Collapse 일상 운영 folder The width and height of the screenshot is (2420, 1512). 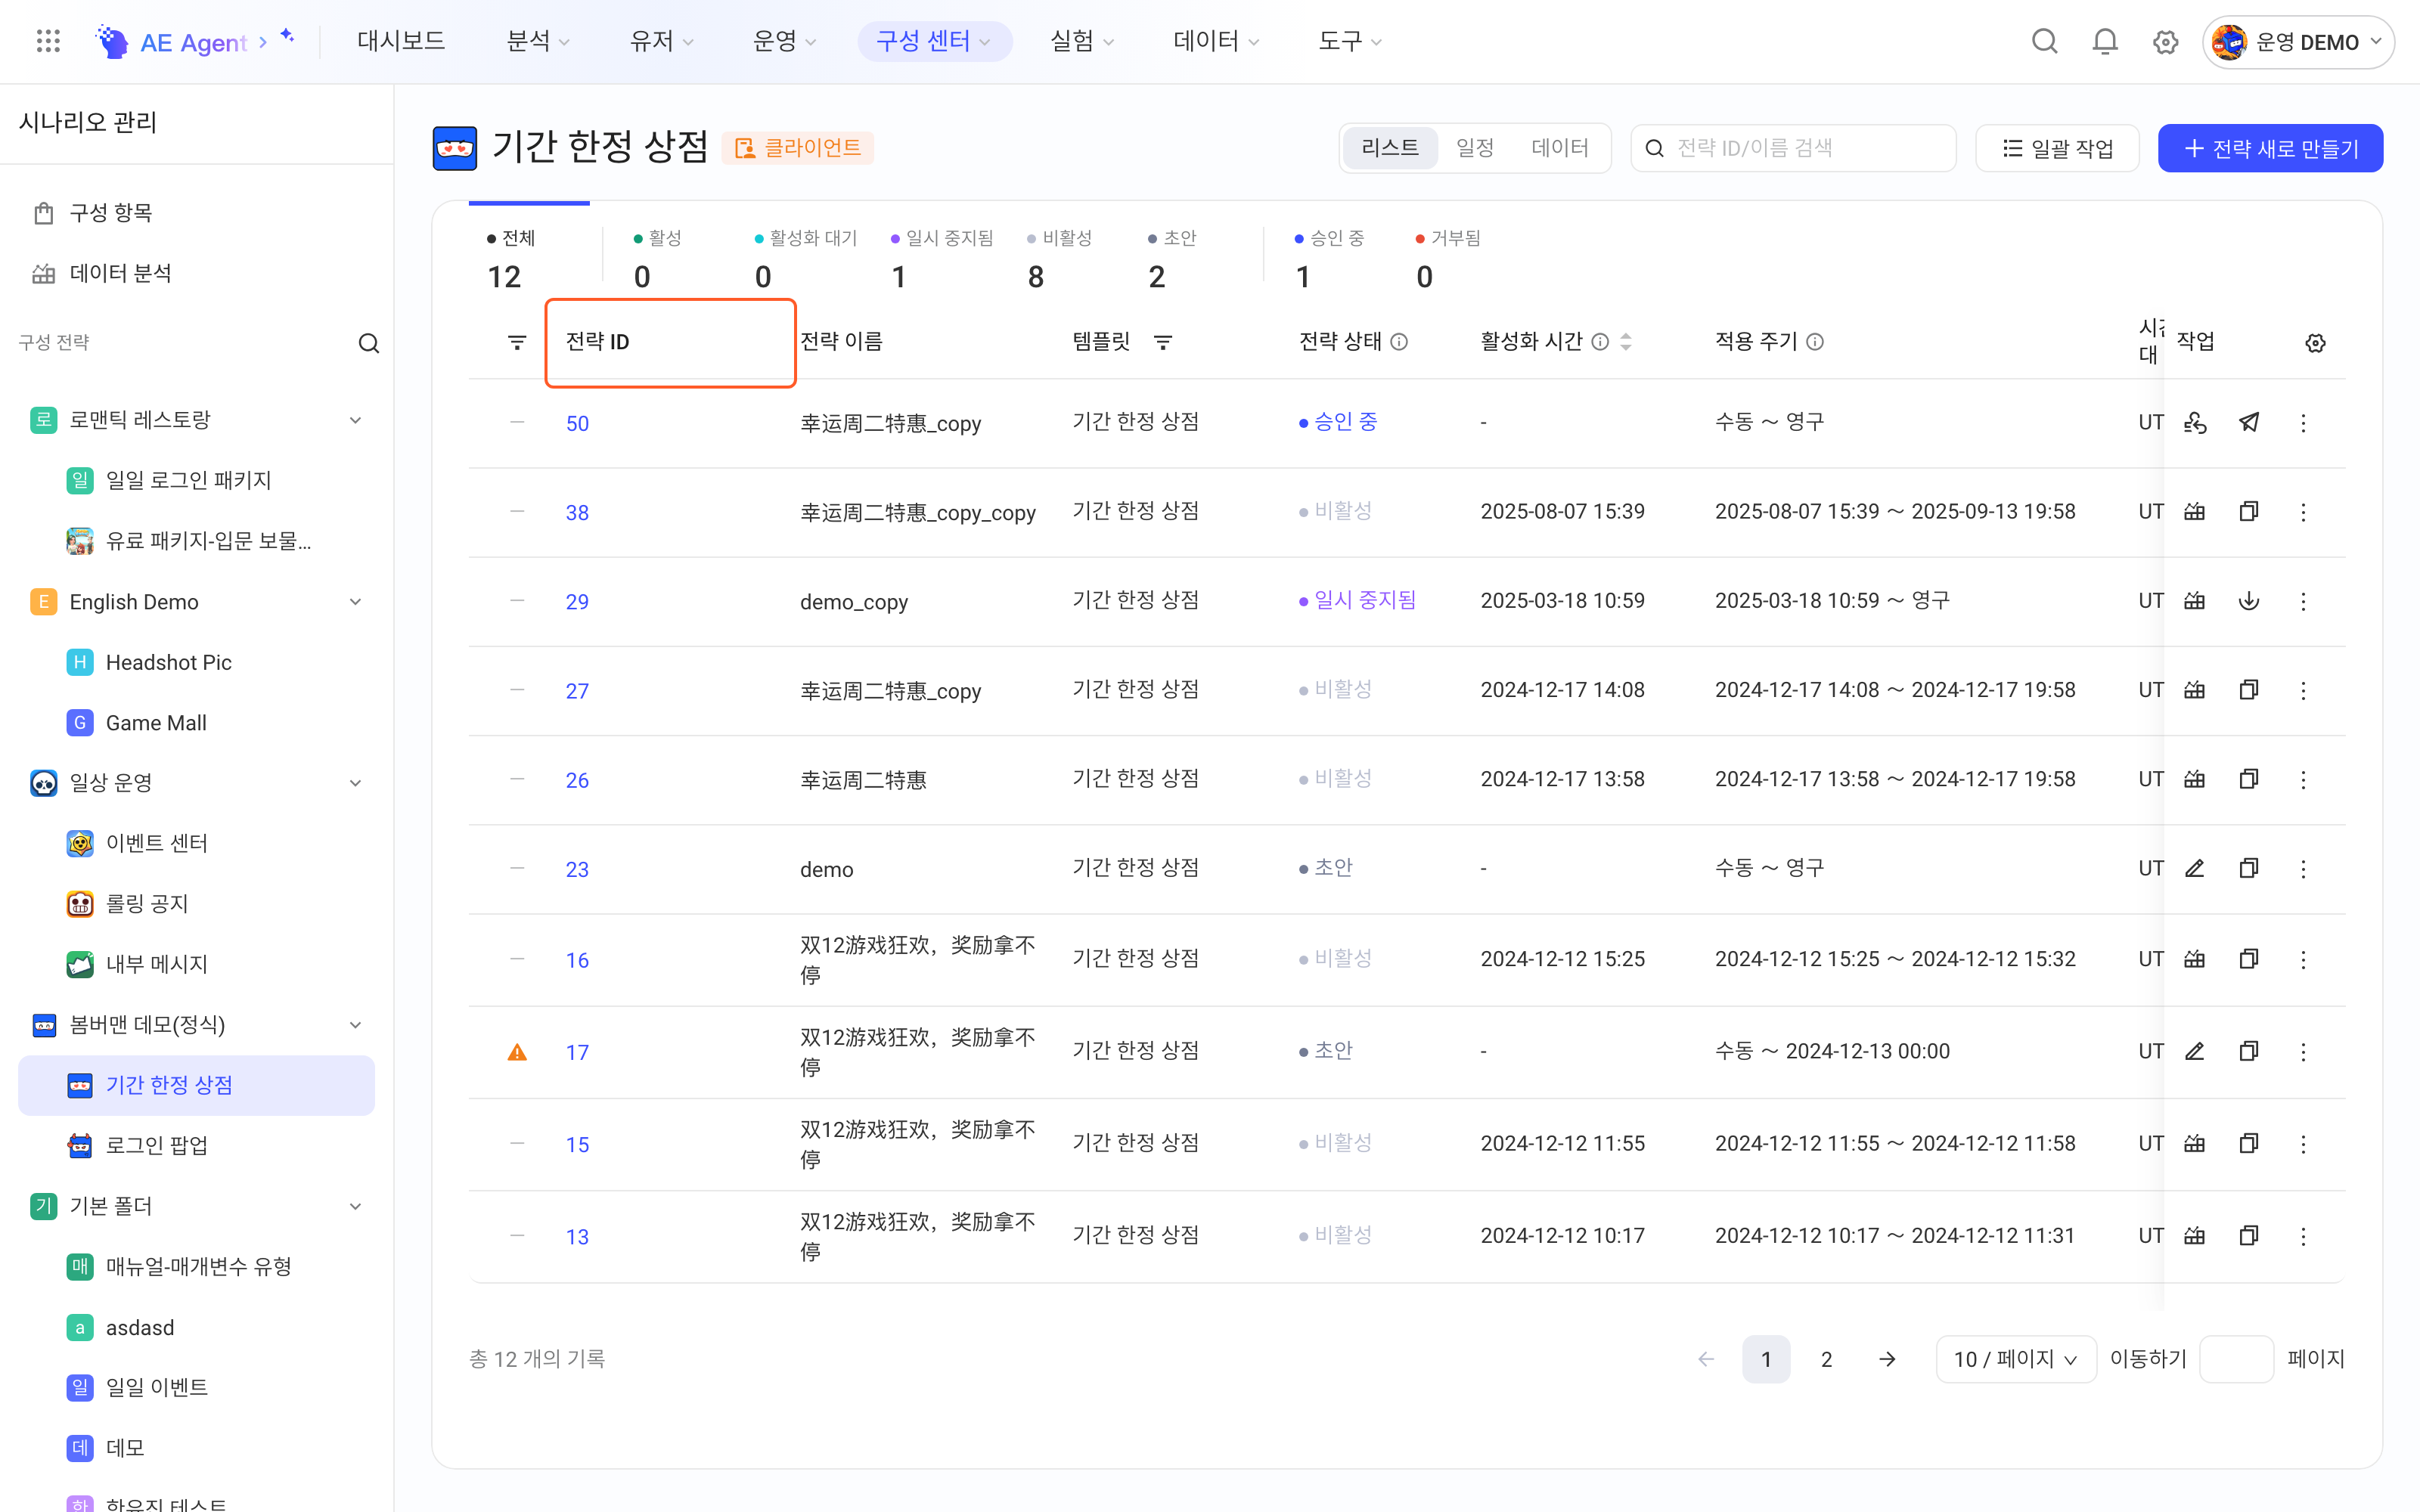tap(355, 782)
